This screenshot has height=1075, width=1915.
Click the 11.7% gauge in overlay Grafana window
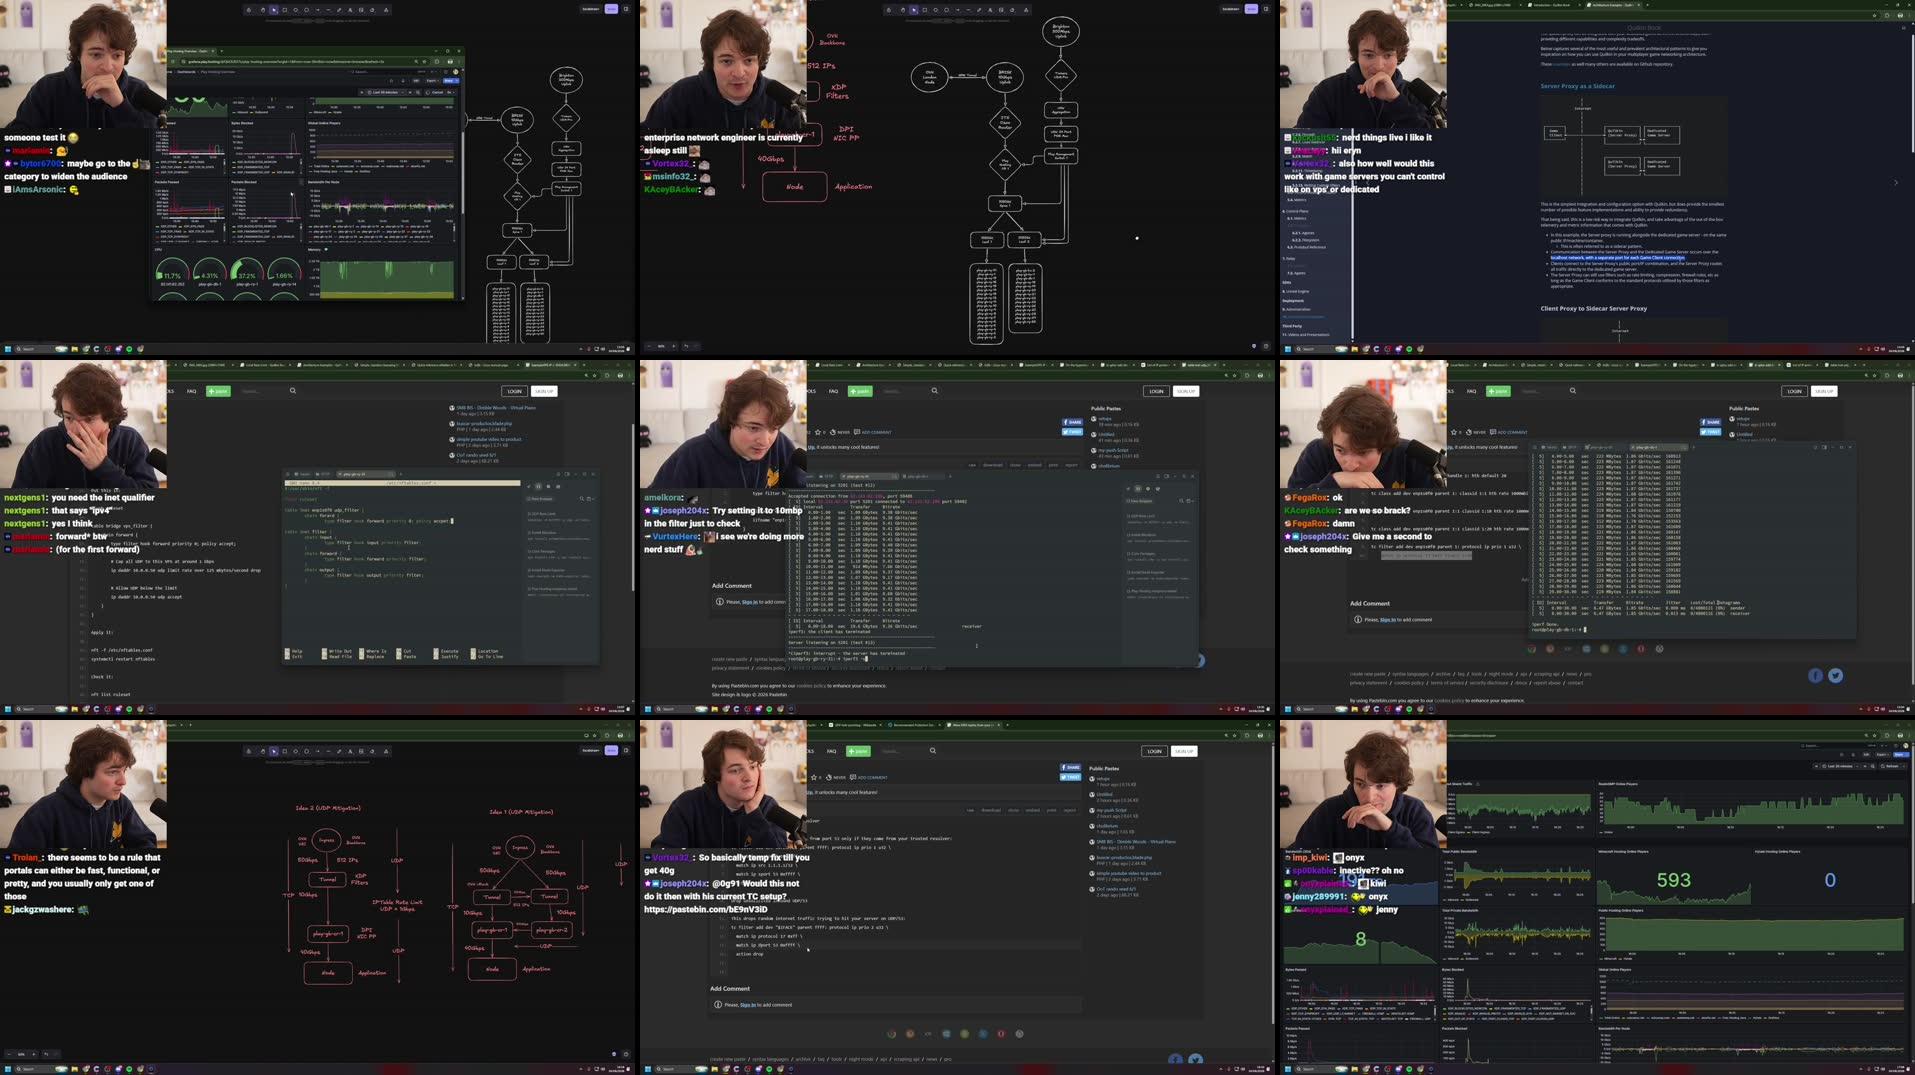click(x=172, y=271)
